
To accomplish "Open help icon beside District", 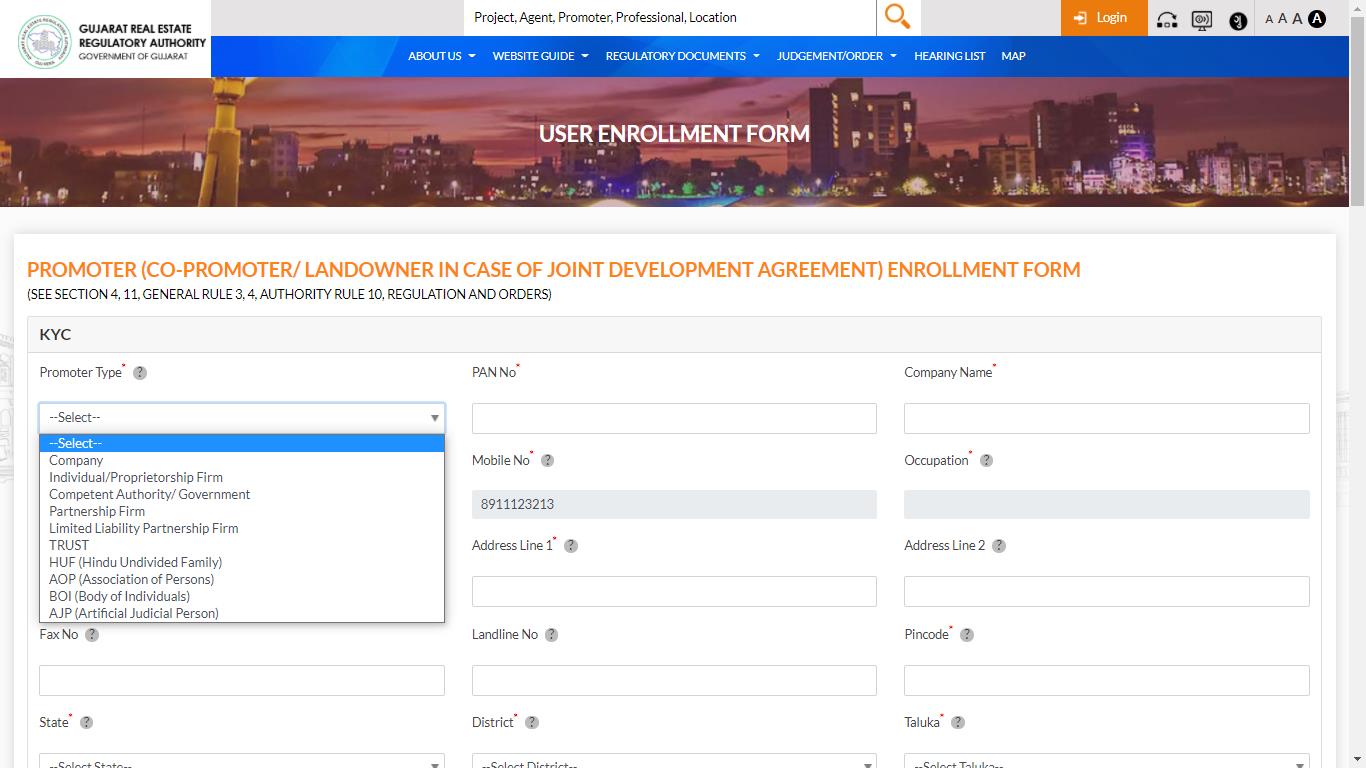I will (531, 723).
